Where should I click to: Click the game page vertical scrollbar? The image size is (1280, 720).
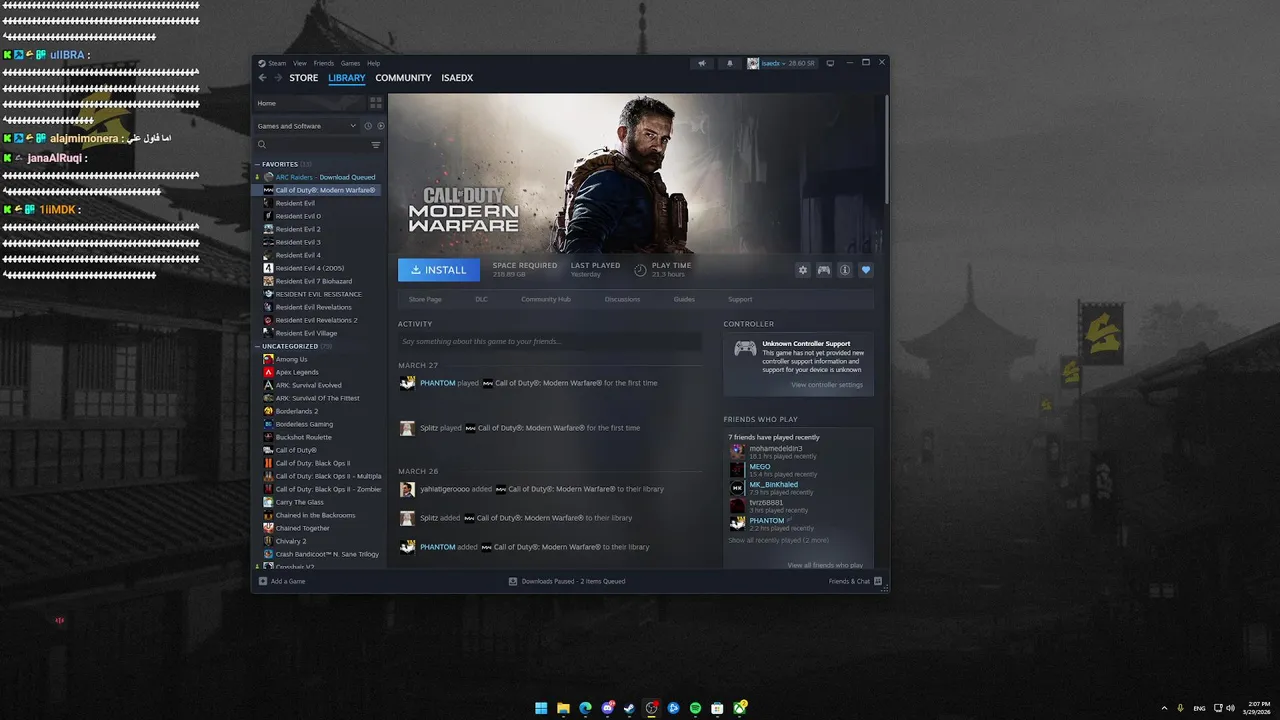point(886,150)
